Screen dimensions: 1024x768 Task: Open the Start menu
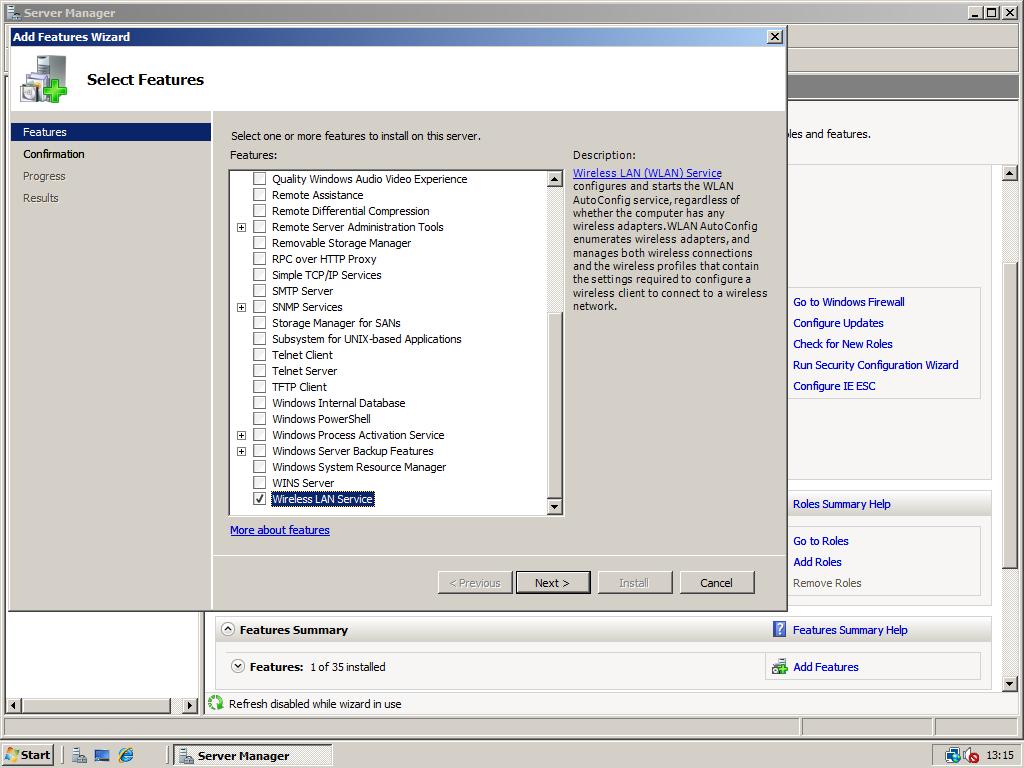[27, 755]
